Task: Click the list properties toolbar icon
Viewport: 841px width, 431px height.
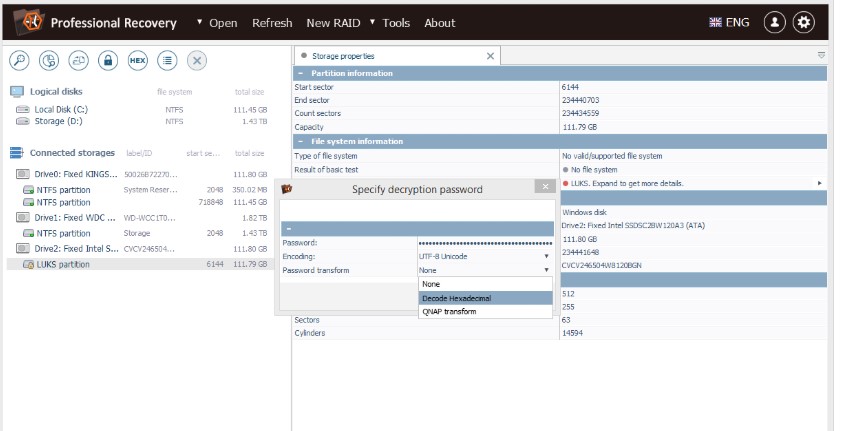Action: tap(167, 61)
